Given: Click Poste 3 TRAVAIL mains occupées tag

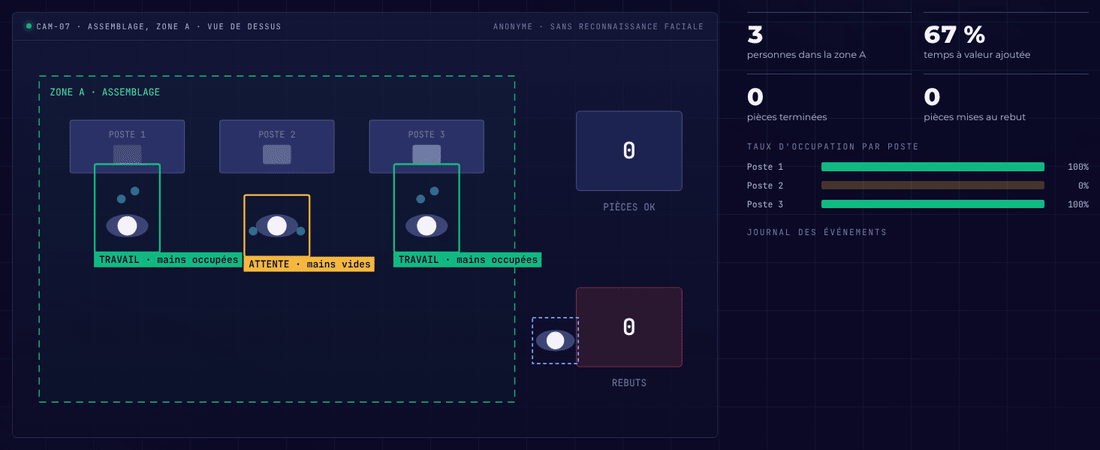Looking at the screenshot, I should pos(467,260).
